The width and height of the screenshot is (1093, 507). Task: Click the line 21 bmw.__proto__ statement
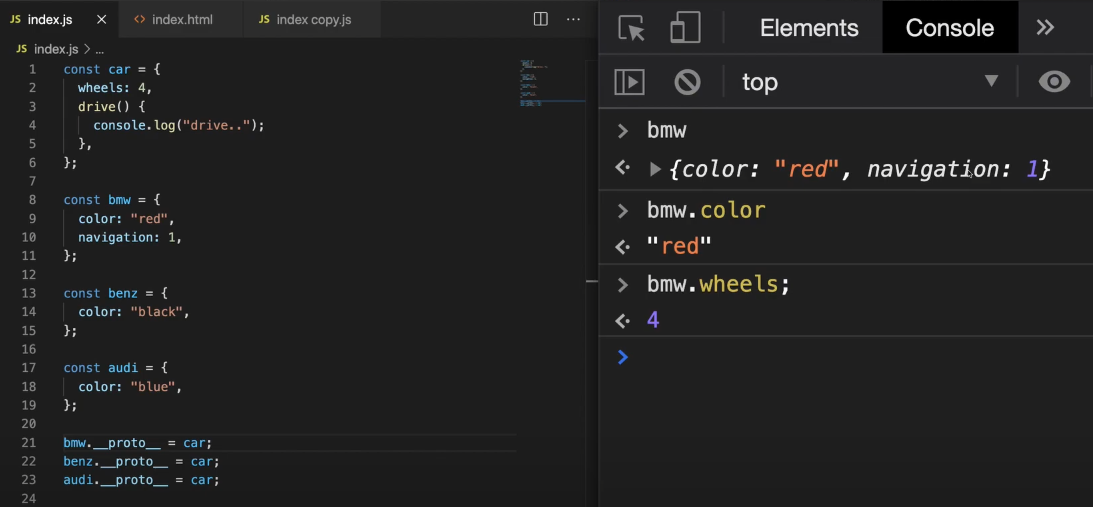[x=137, y=443]
